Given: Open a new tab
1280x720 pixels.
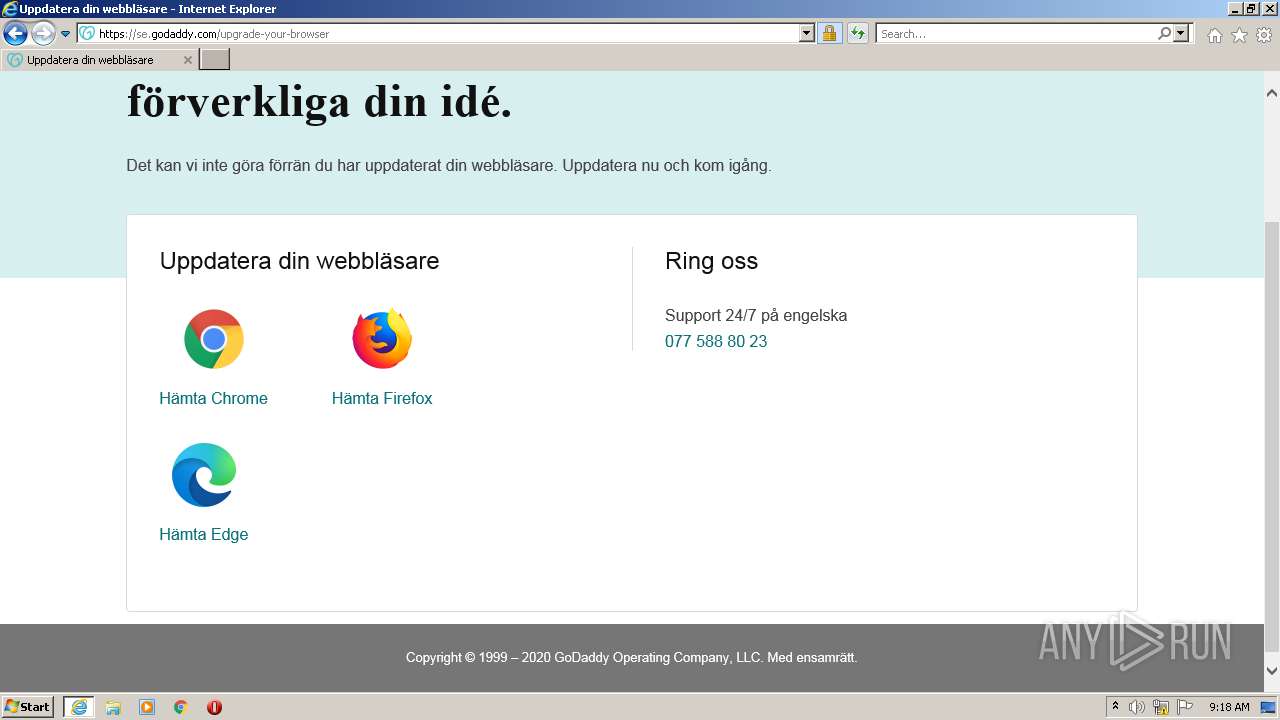Looking at the screenshot, I should 215,60.
